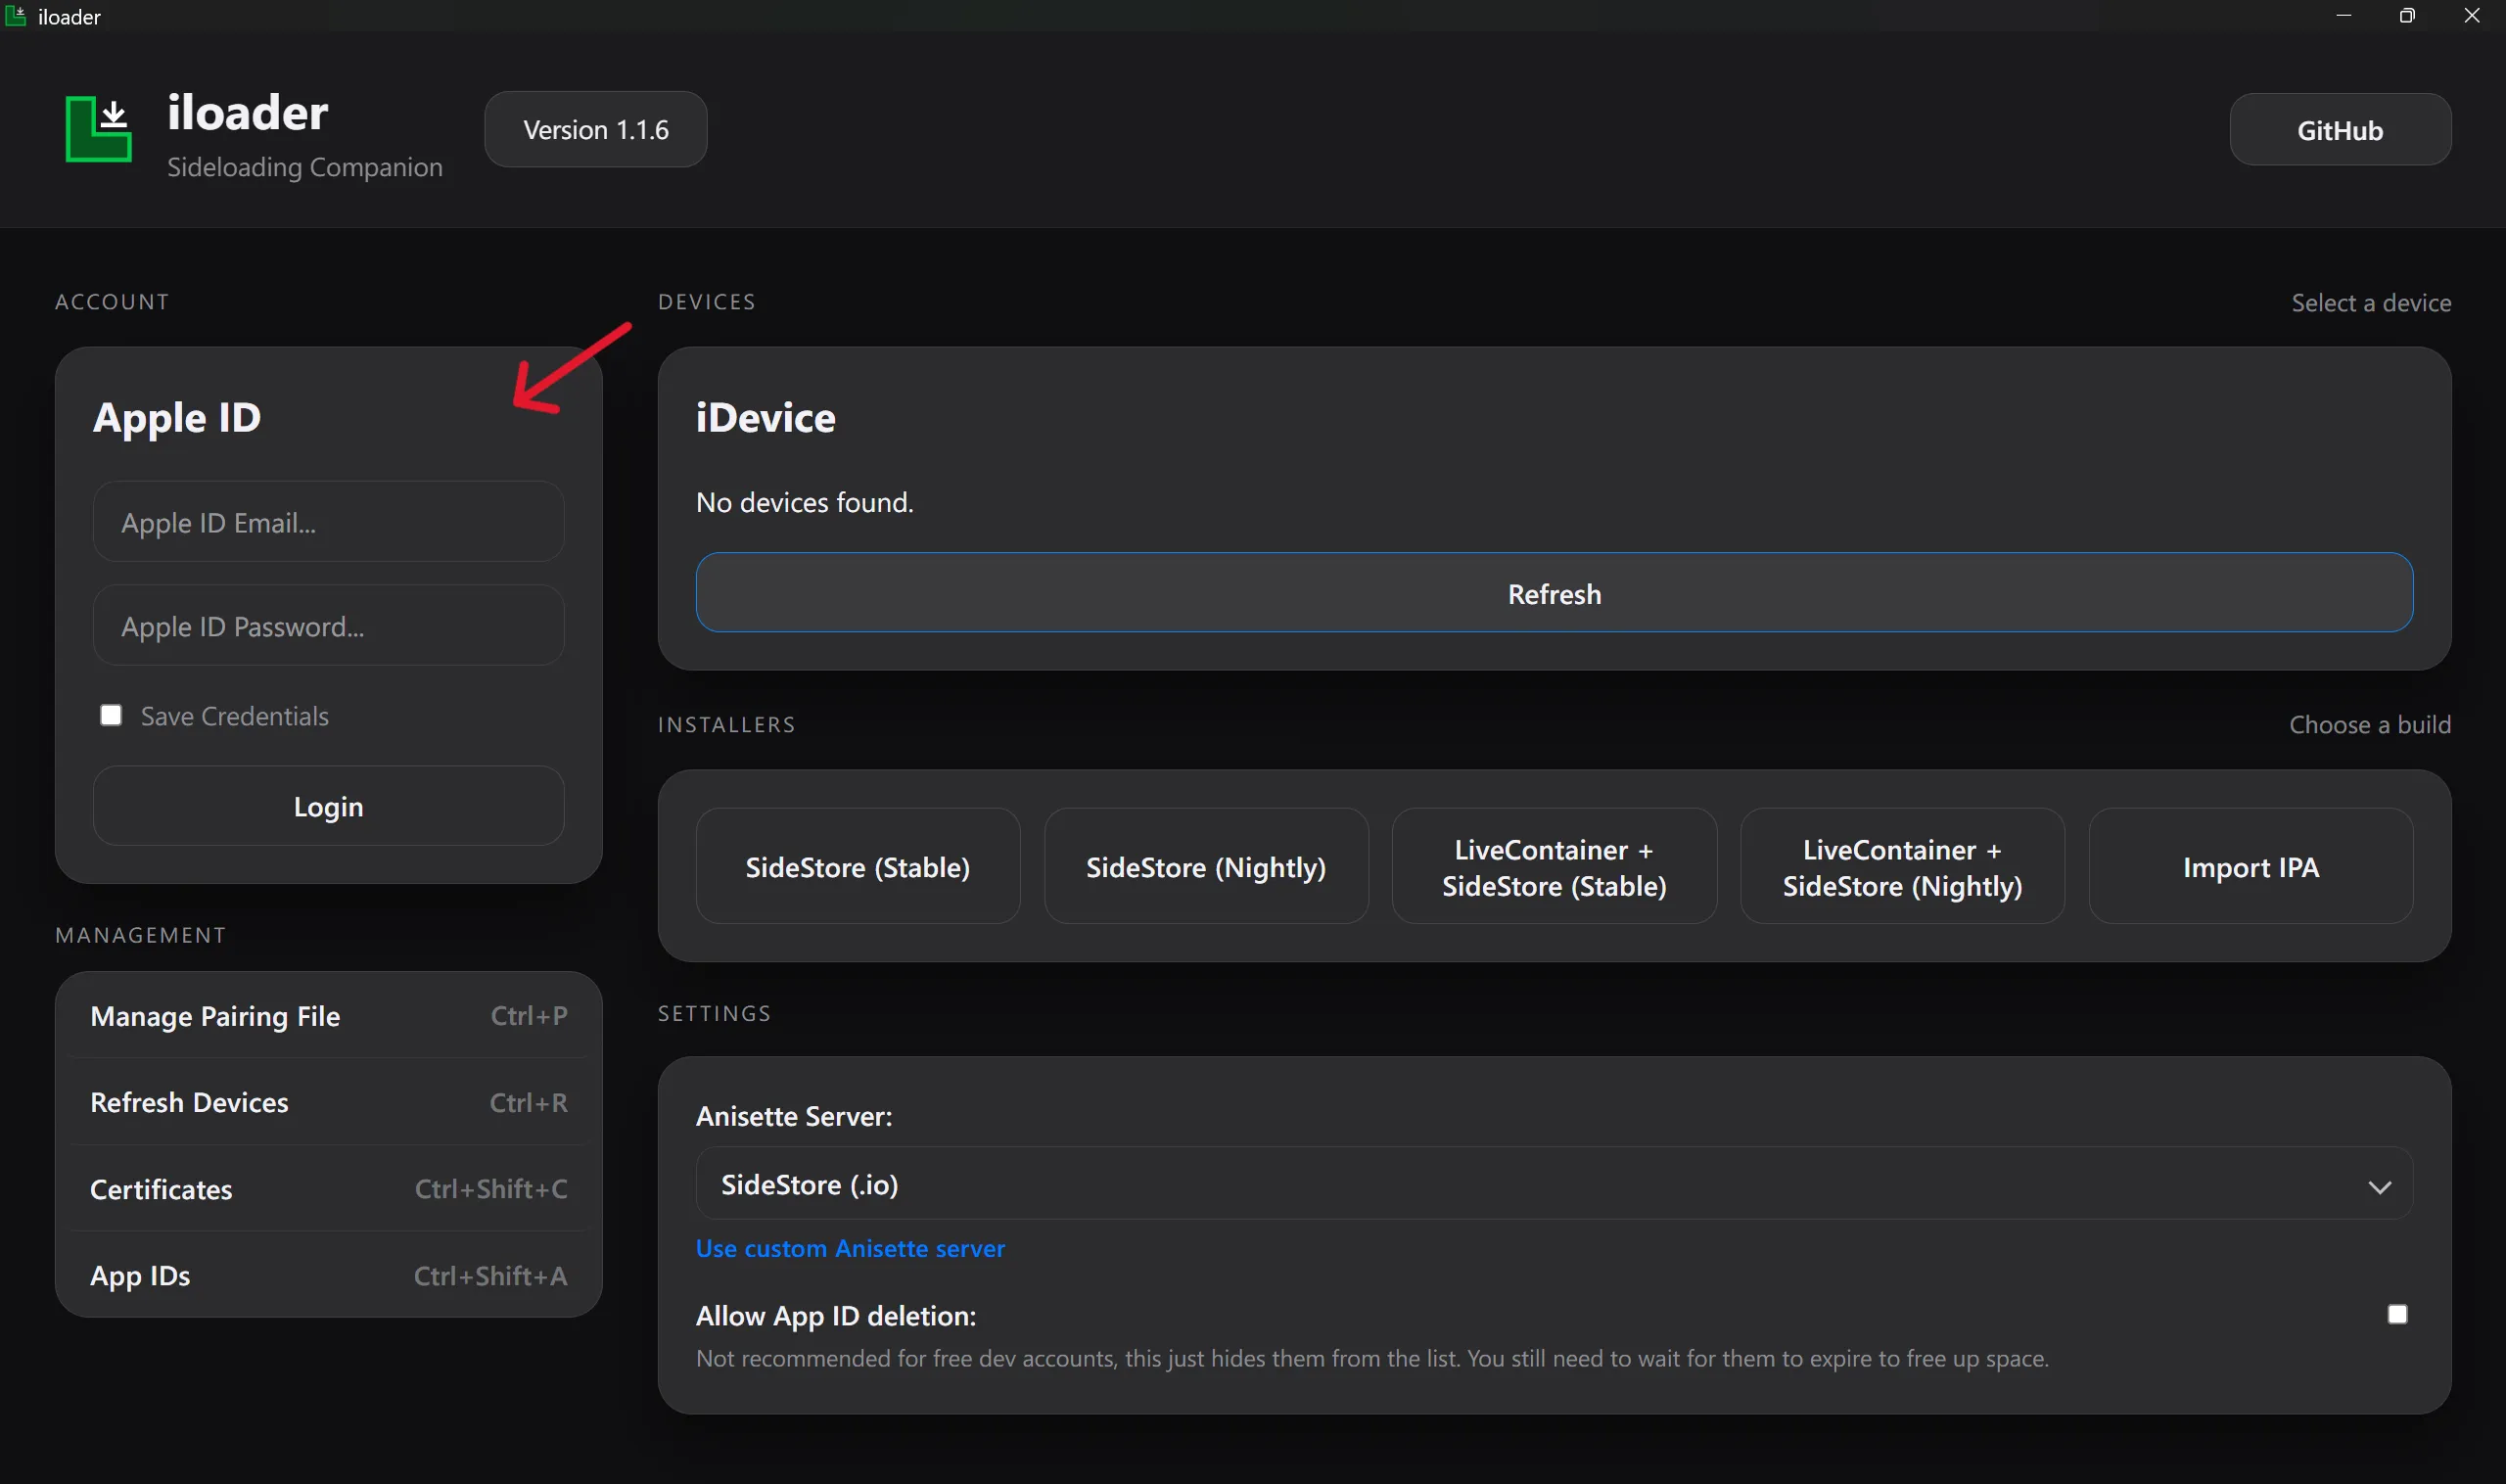Open the Anisette Server dropdown
The height and width of the screenshot is (1484, 2506).
[1553, 1184]
